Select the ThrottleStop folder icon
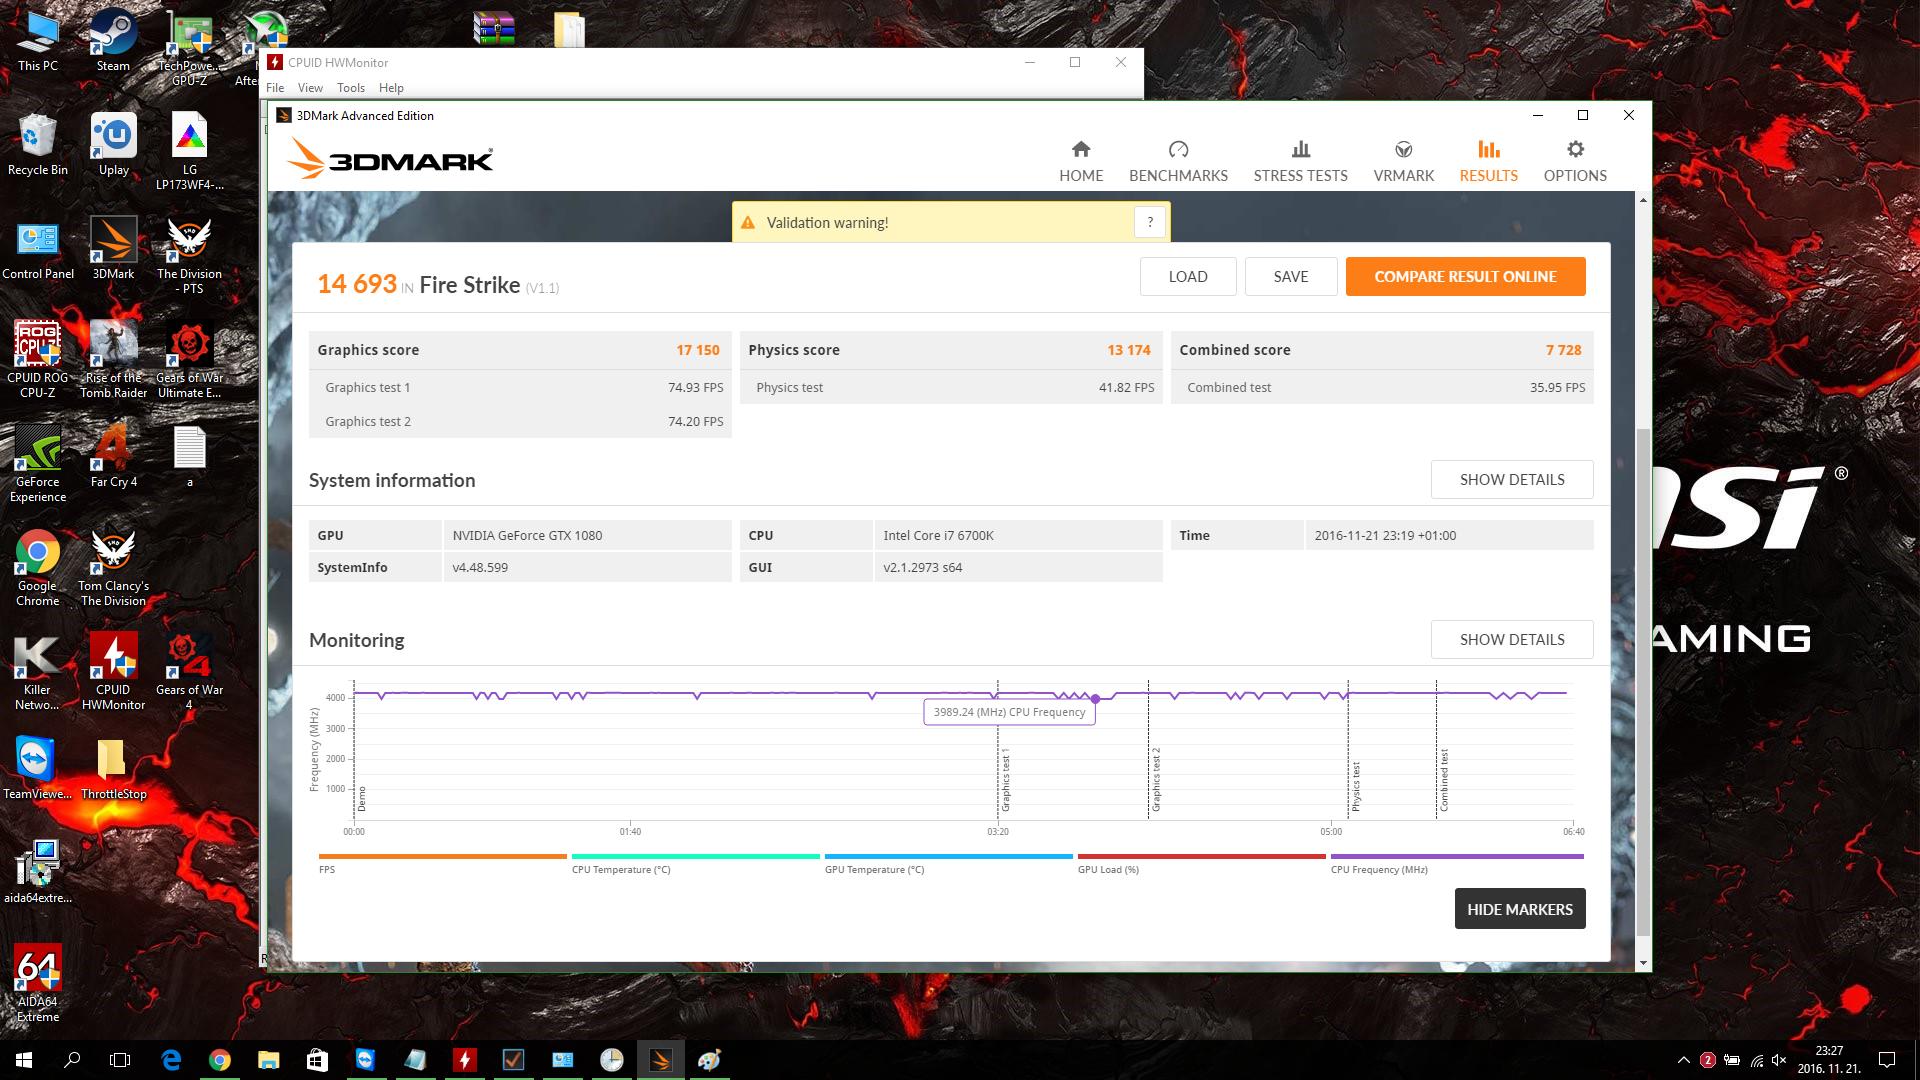 click(x=113, y=770)
